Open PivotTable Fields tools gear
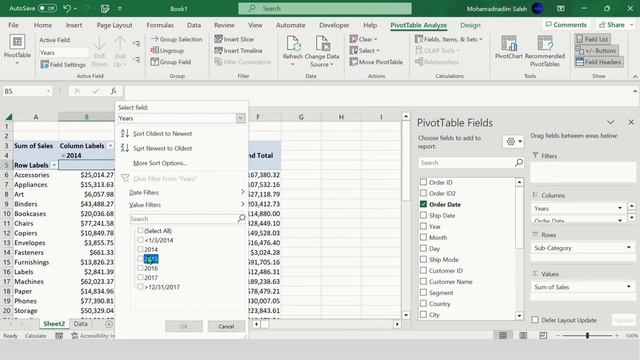The width and height of the screenshot is (640, 360). pos(513,142)
